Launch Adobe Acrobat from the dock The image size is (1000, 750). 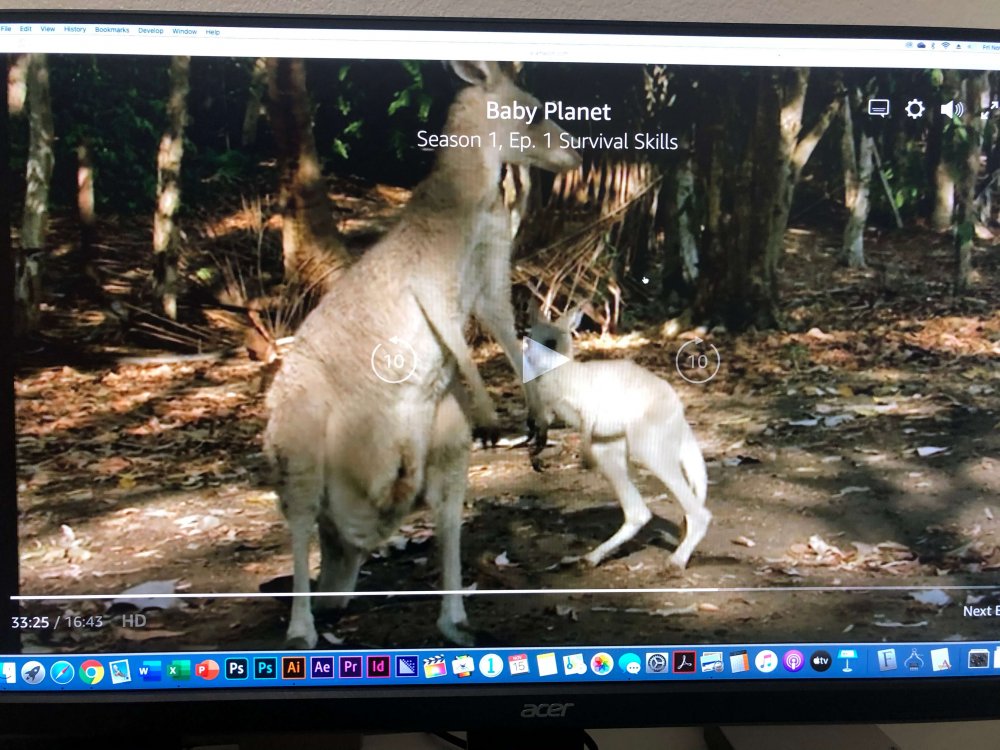pyautogui.click(x=684, y=663)
